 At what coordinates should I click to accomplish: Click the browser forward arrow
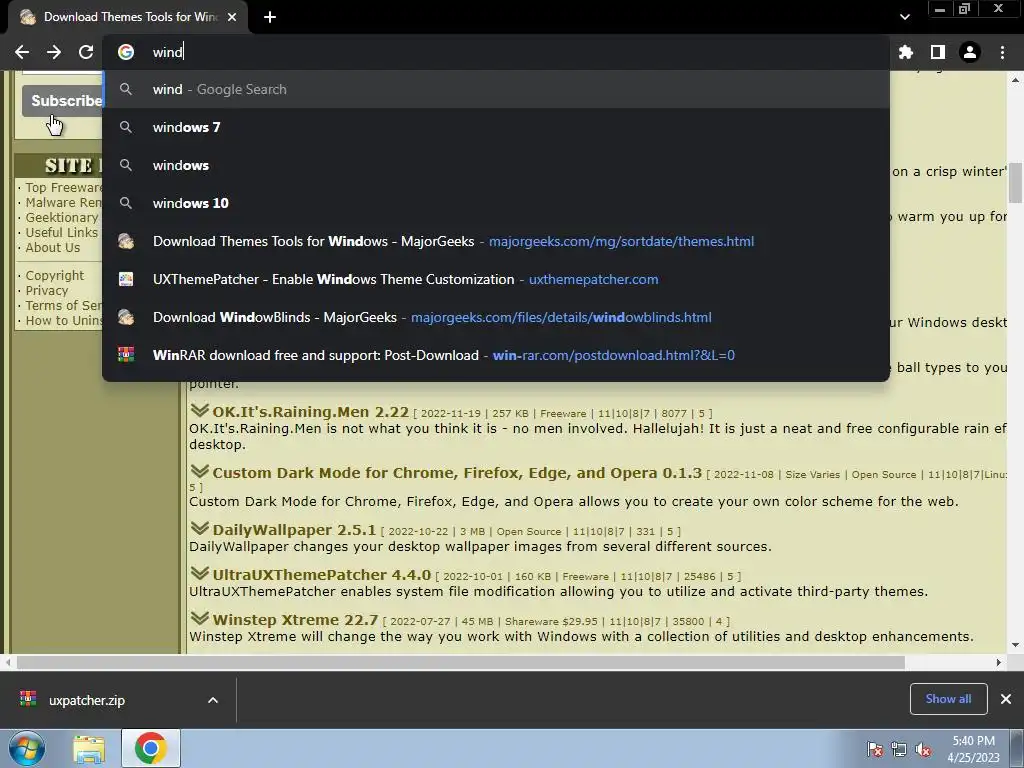click(54, 52)
